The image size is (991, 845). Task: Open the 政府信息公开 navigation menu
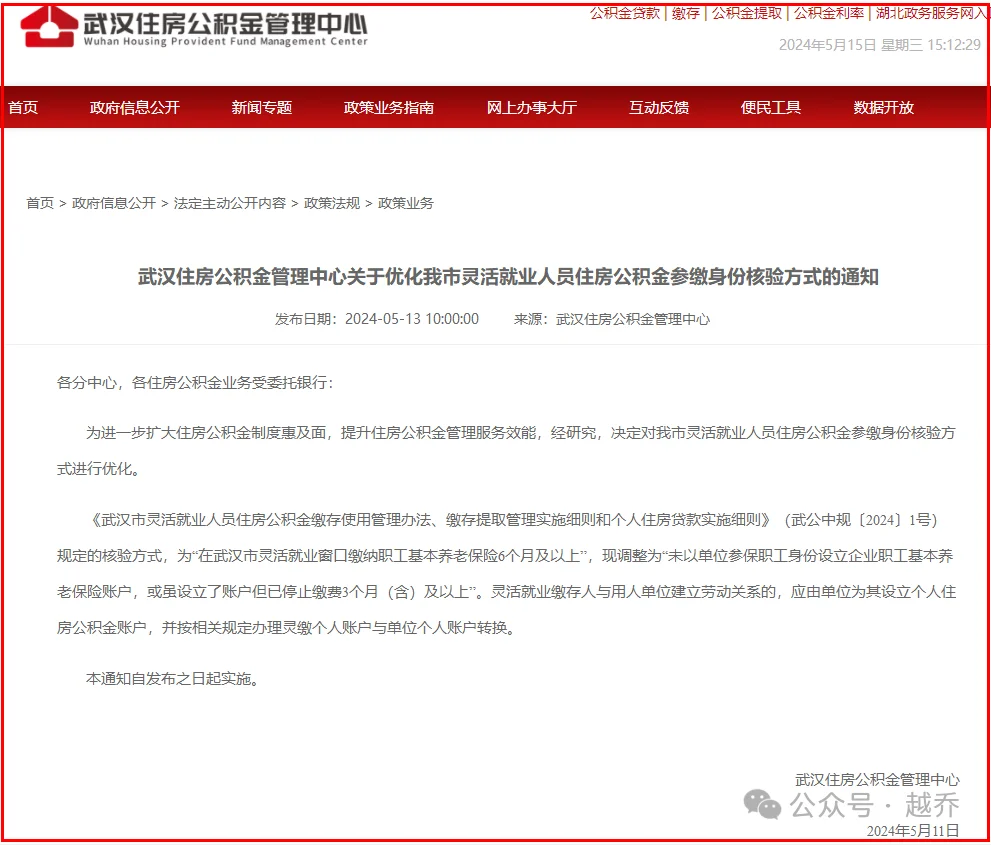(135, 107)
